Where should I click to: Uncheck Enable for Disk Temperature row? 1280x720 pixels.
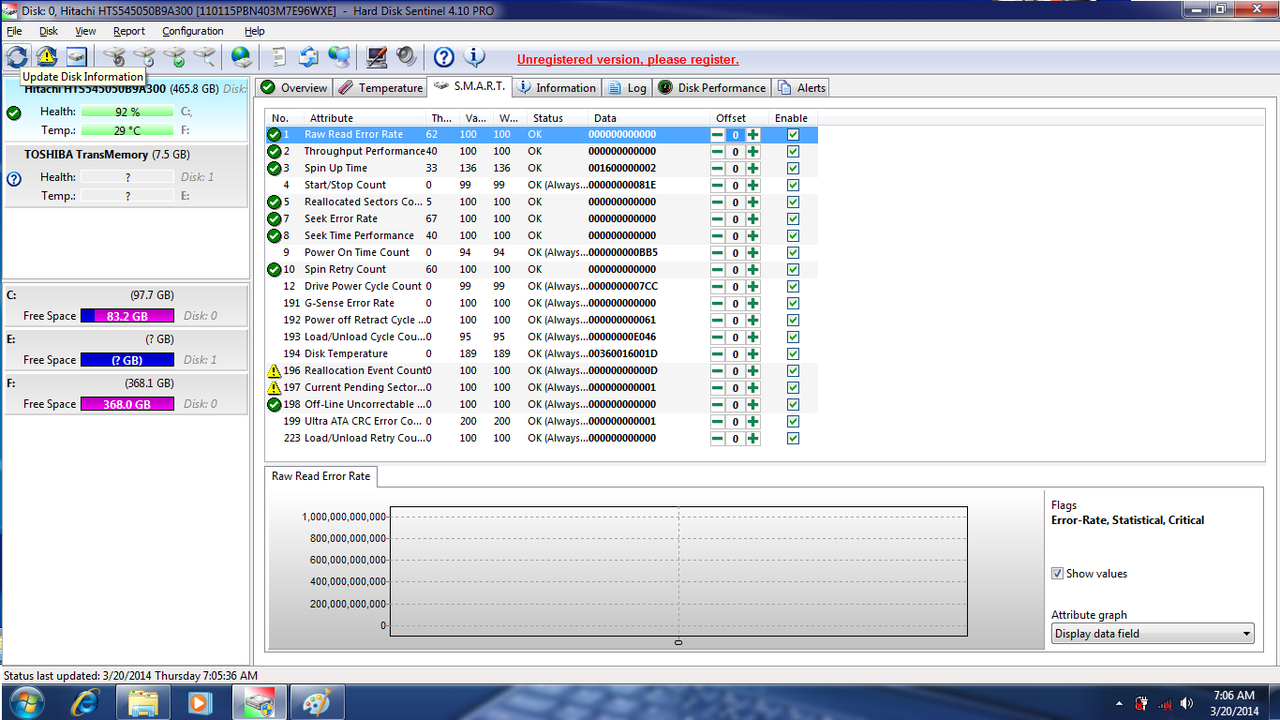(793, 354)
